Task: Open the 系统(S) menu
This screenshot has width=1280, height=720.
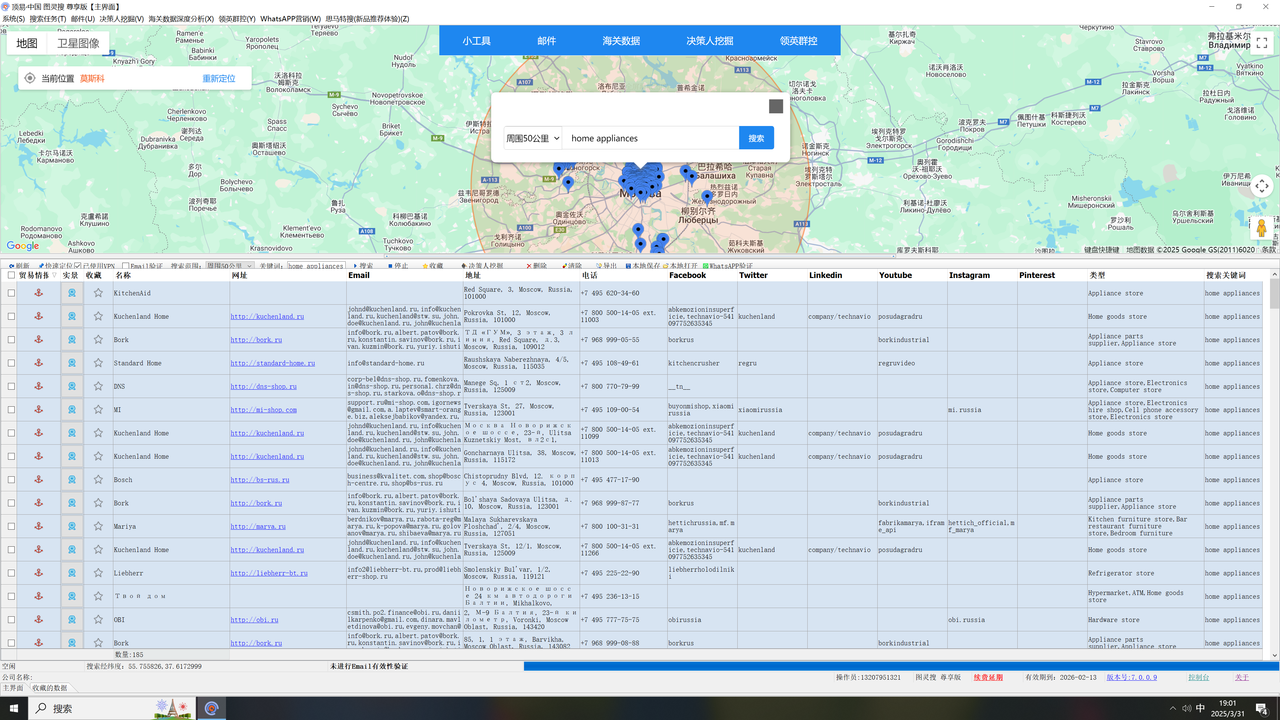Action: 13,19
